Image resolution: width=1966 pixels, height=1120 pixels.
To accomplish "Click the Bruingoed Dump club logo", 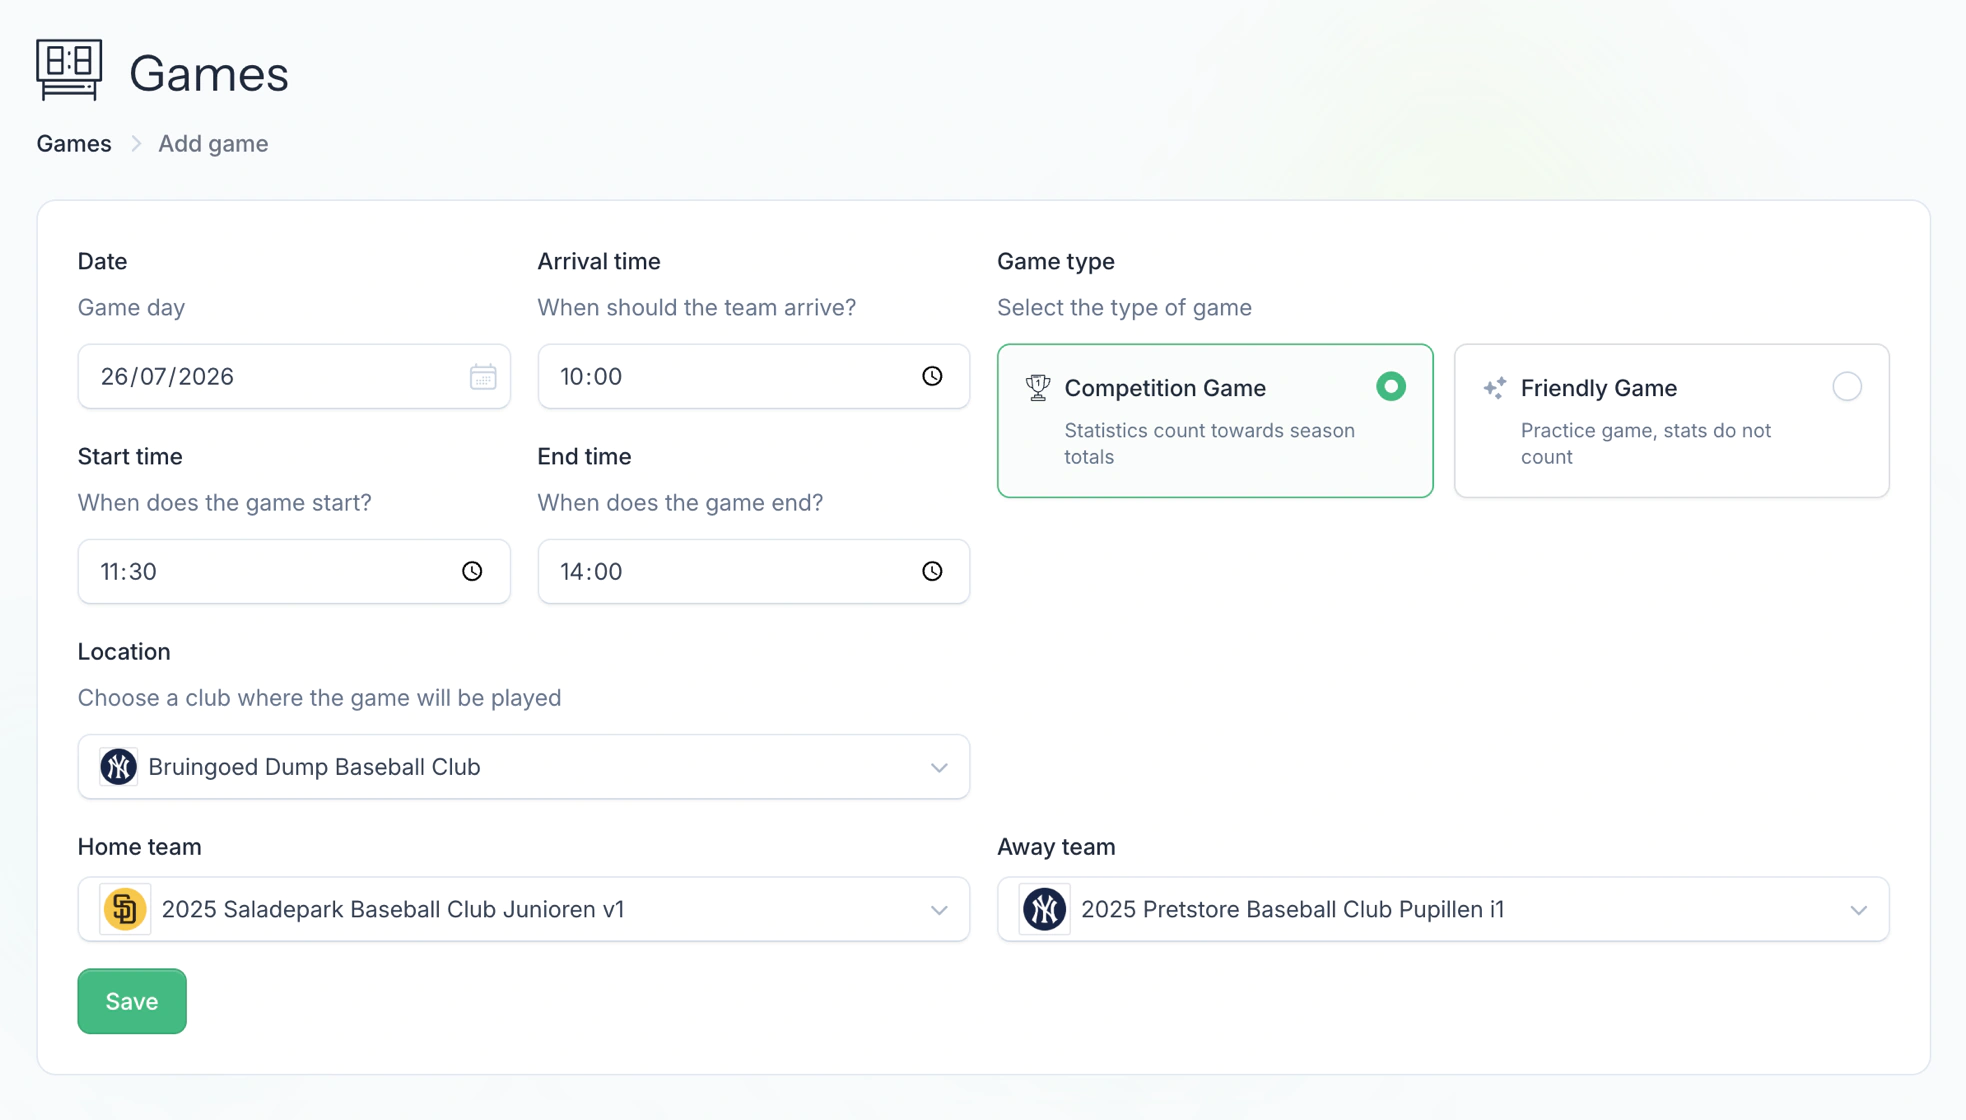I will (x=119, y=767).
